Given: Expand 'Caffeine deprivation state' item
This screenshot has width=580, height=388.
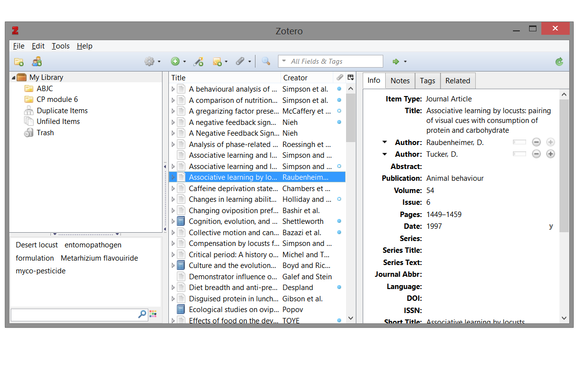Looking at the screenshot, I should [x=173, y=188].
